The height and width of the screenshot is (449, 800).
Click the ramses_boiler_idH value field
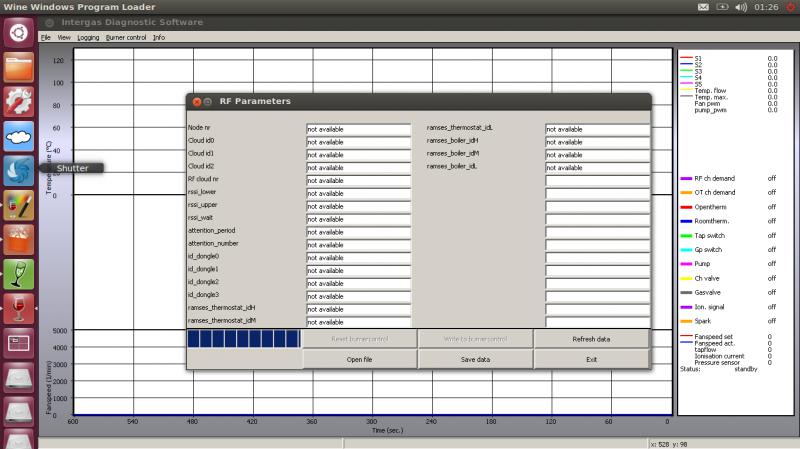point(597,142)
